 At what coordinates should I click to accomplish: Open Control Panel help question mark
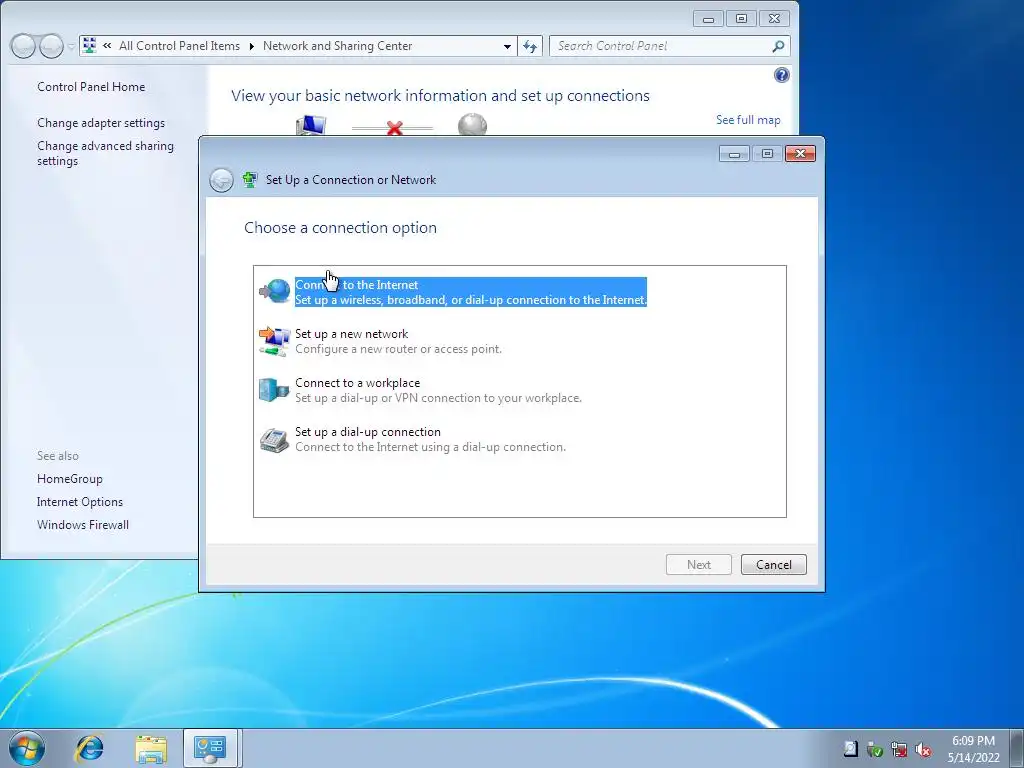coord(781,75)
